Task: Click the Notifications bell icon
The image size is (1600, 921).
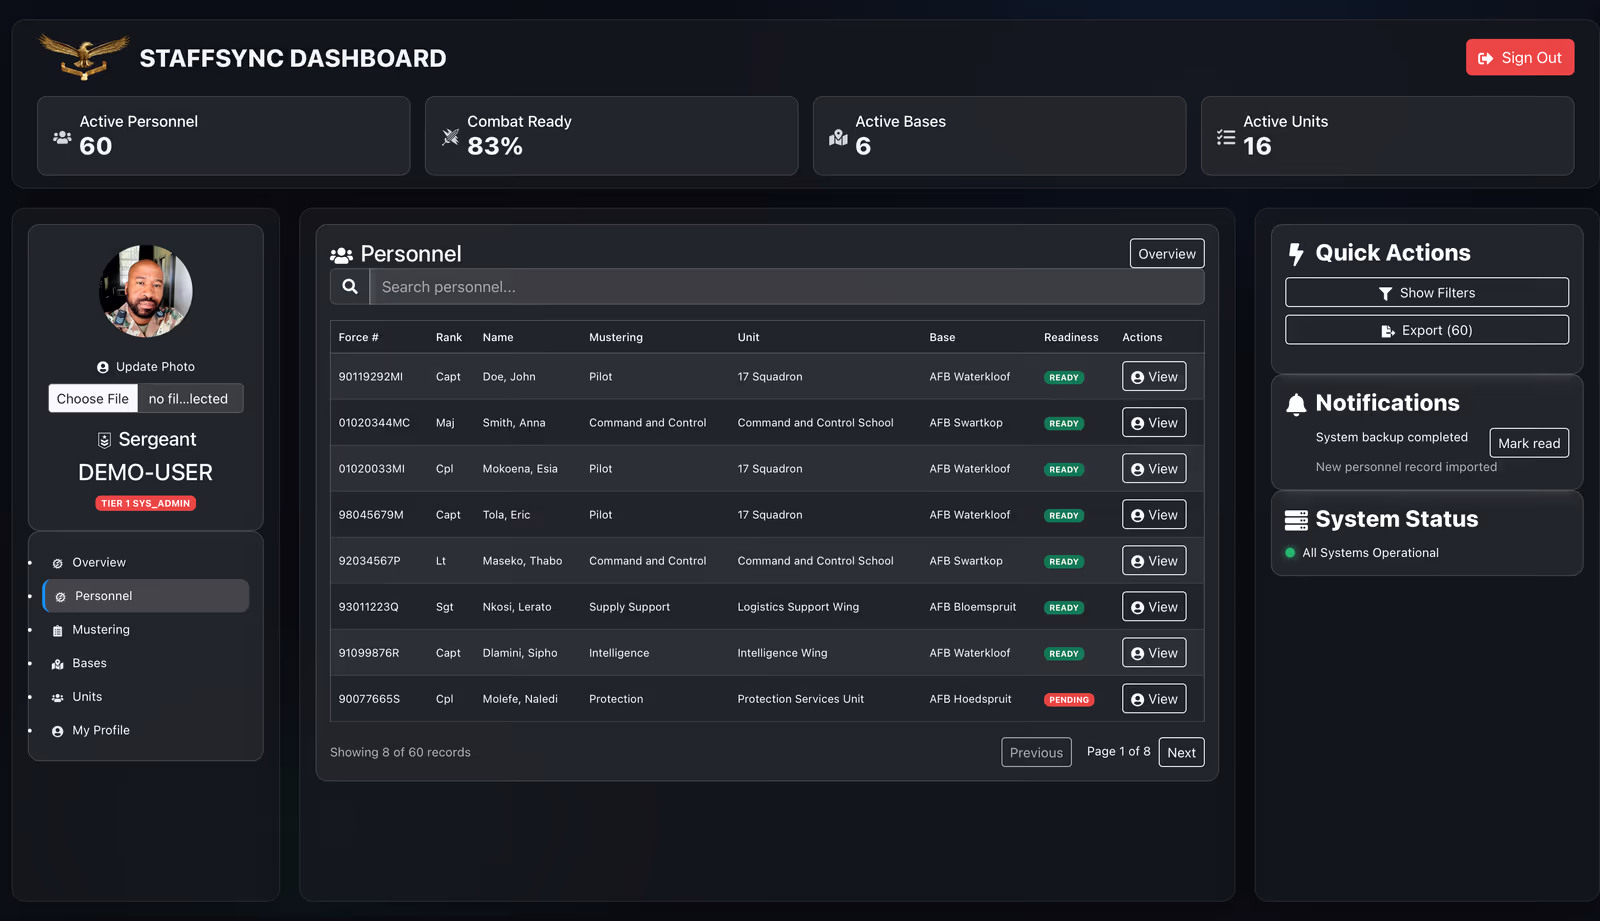Action: click(1296, 404)
